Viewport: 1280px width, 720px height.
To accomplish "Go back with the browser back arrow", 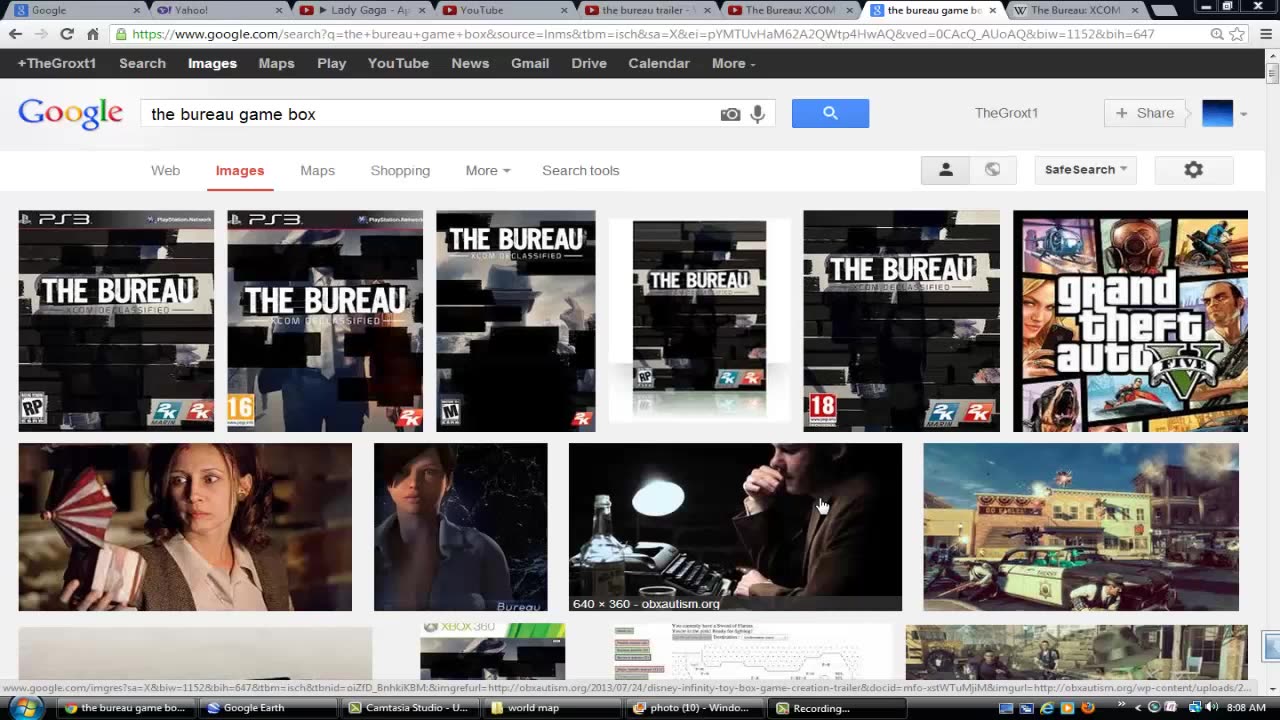I will (15, 34).
